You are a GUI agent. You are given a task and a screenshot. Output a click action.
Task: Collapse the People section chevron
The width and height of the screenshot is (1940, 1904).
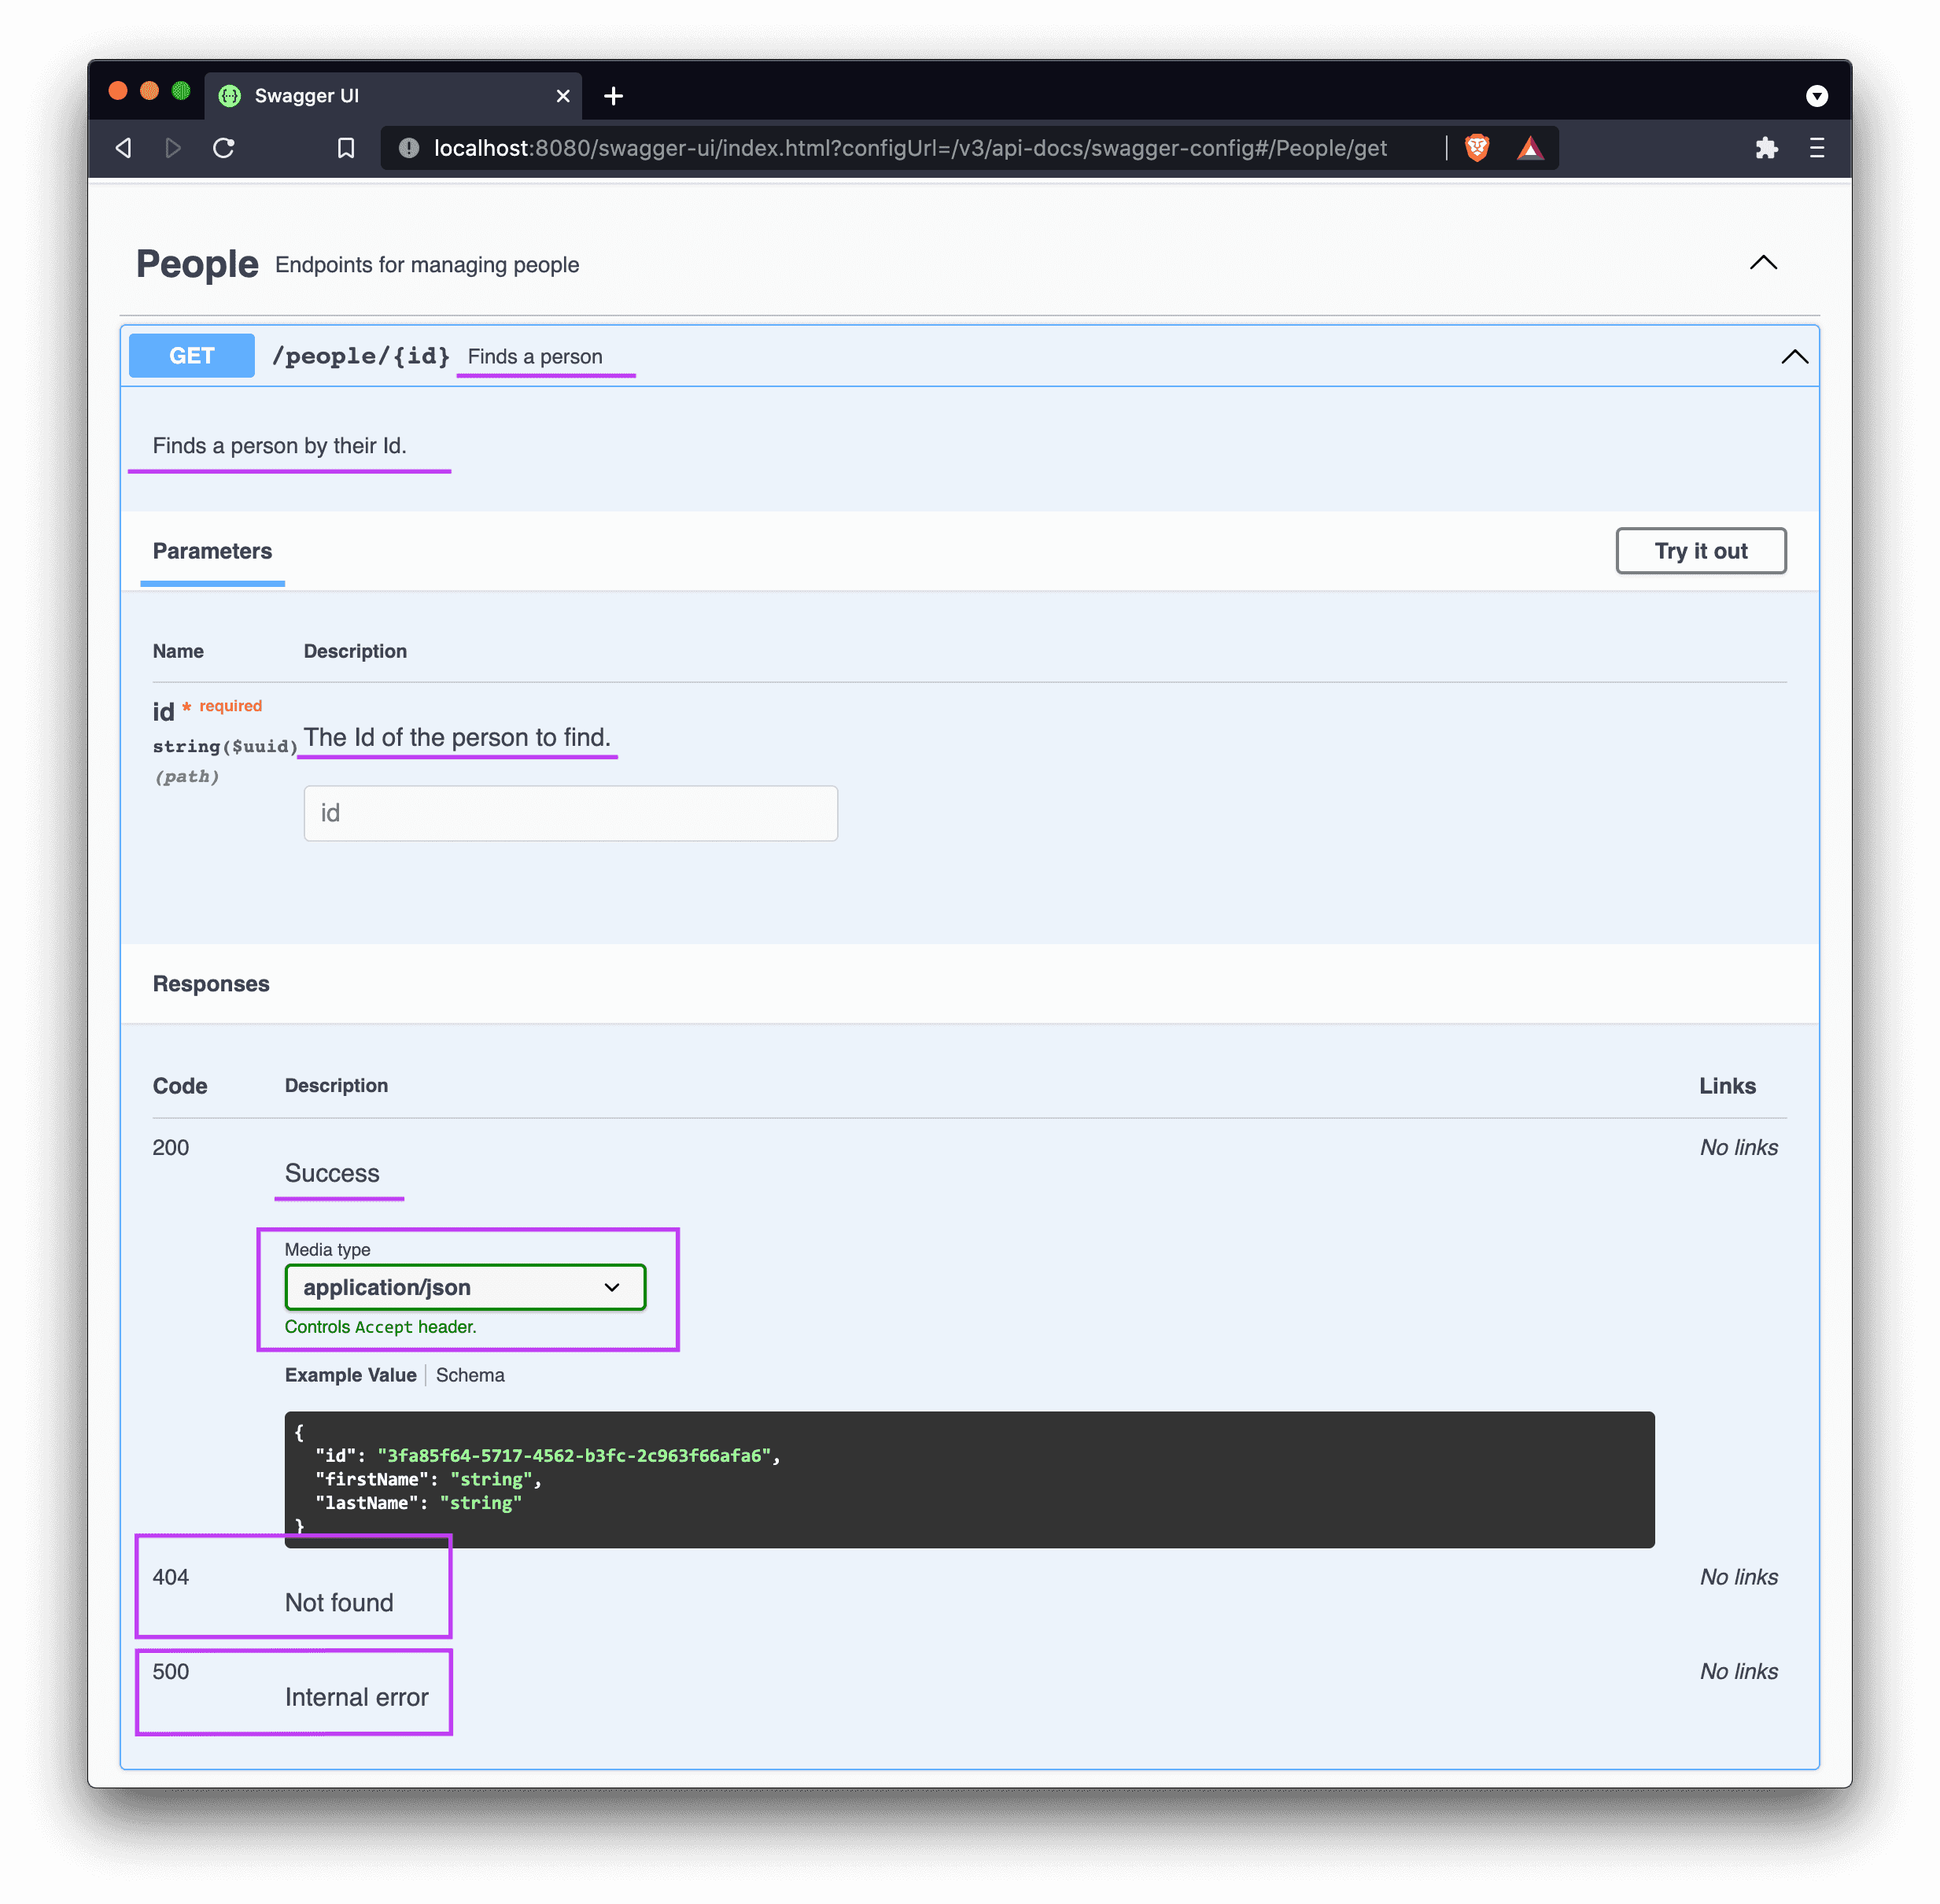click(1763, 263)
